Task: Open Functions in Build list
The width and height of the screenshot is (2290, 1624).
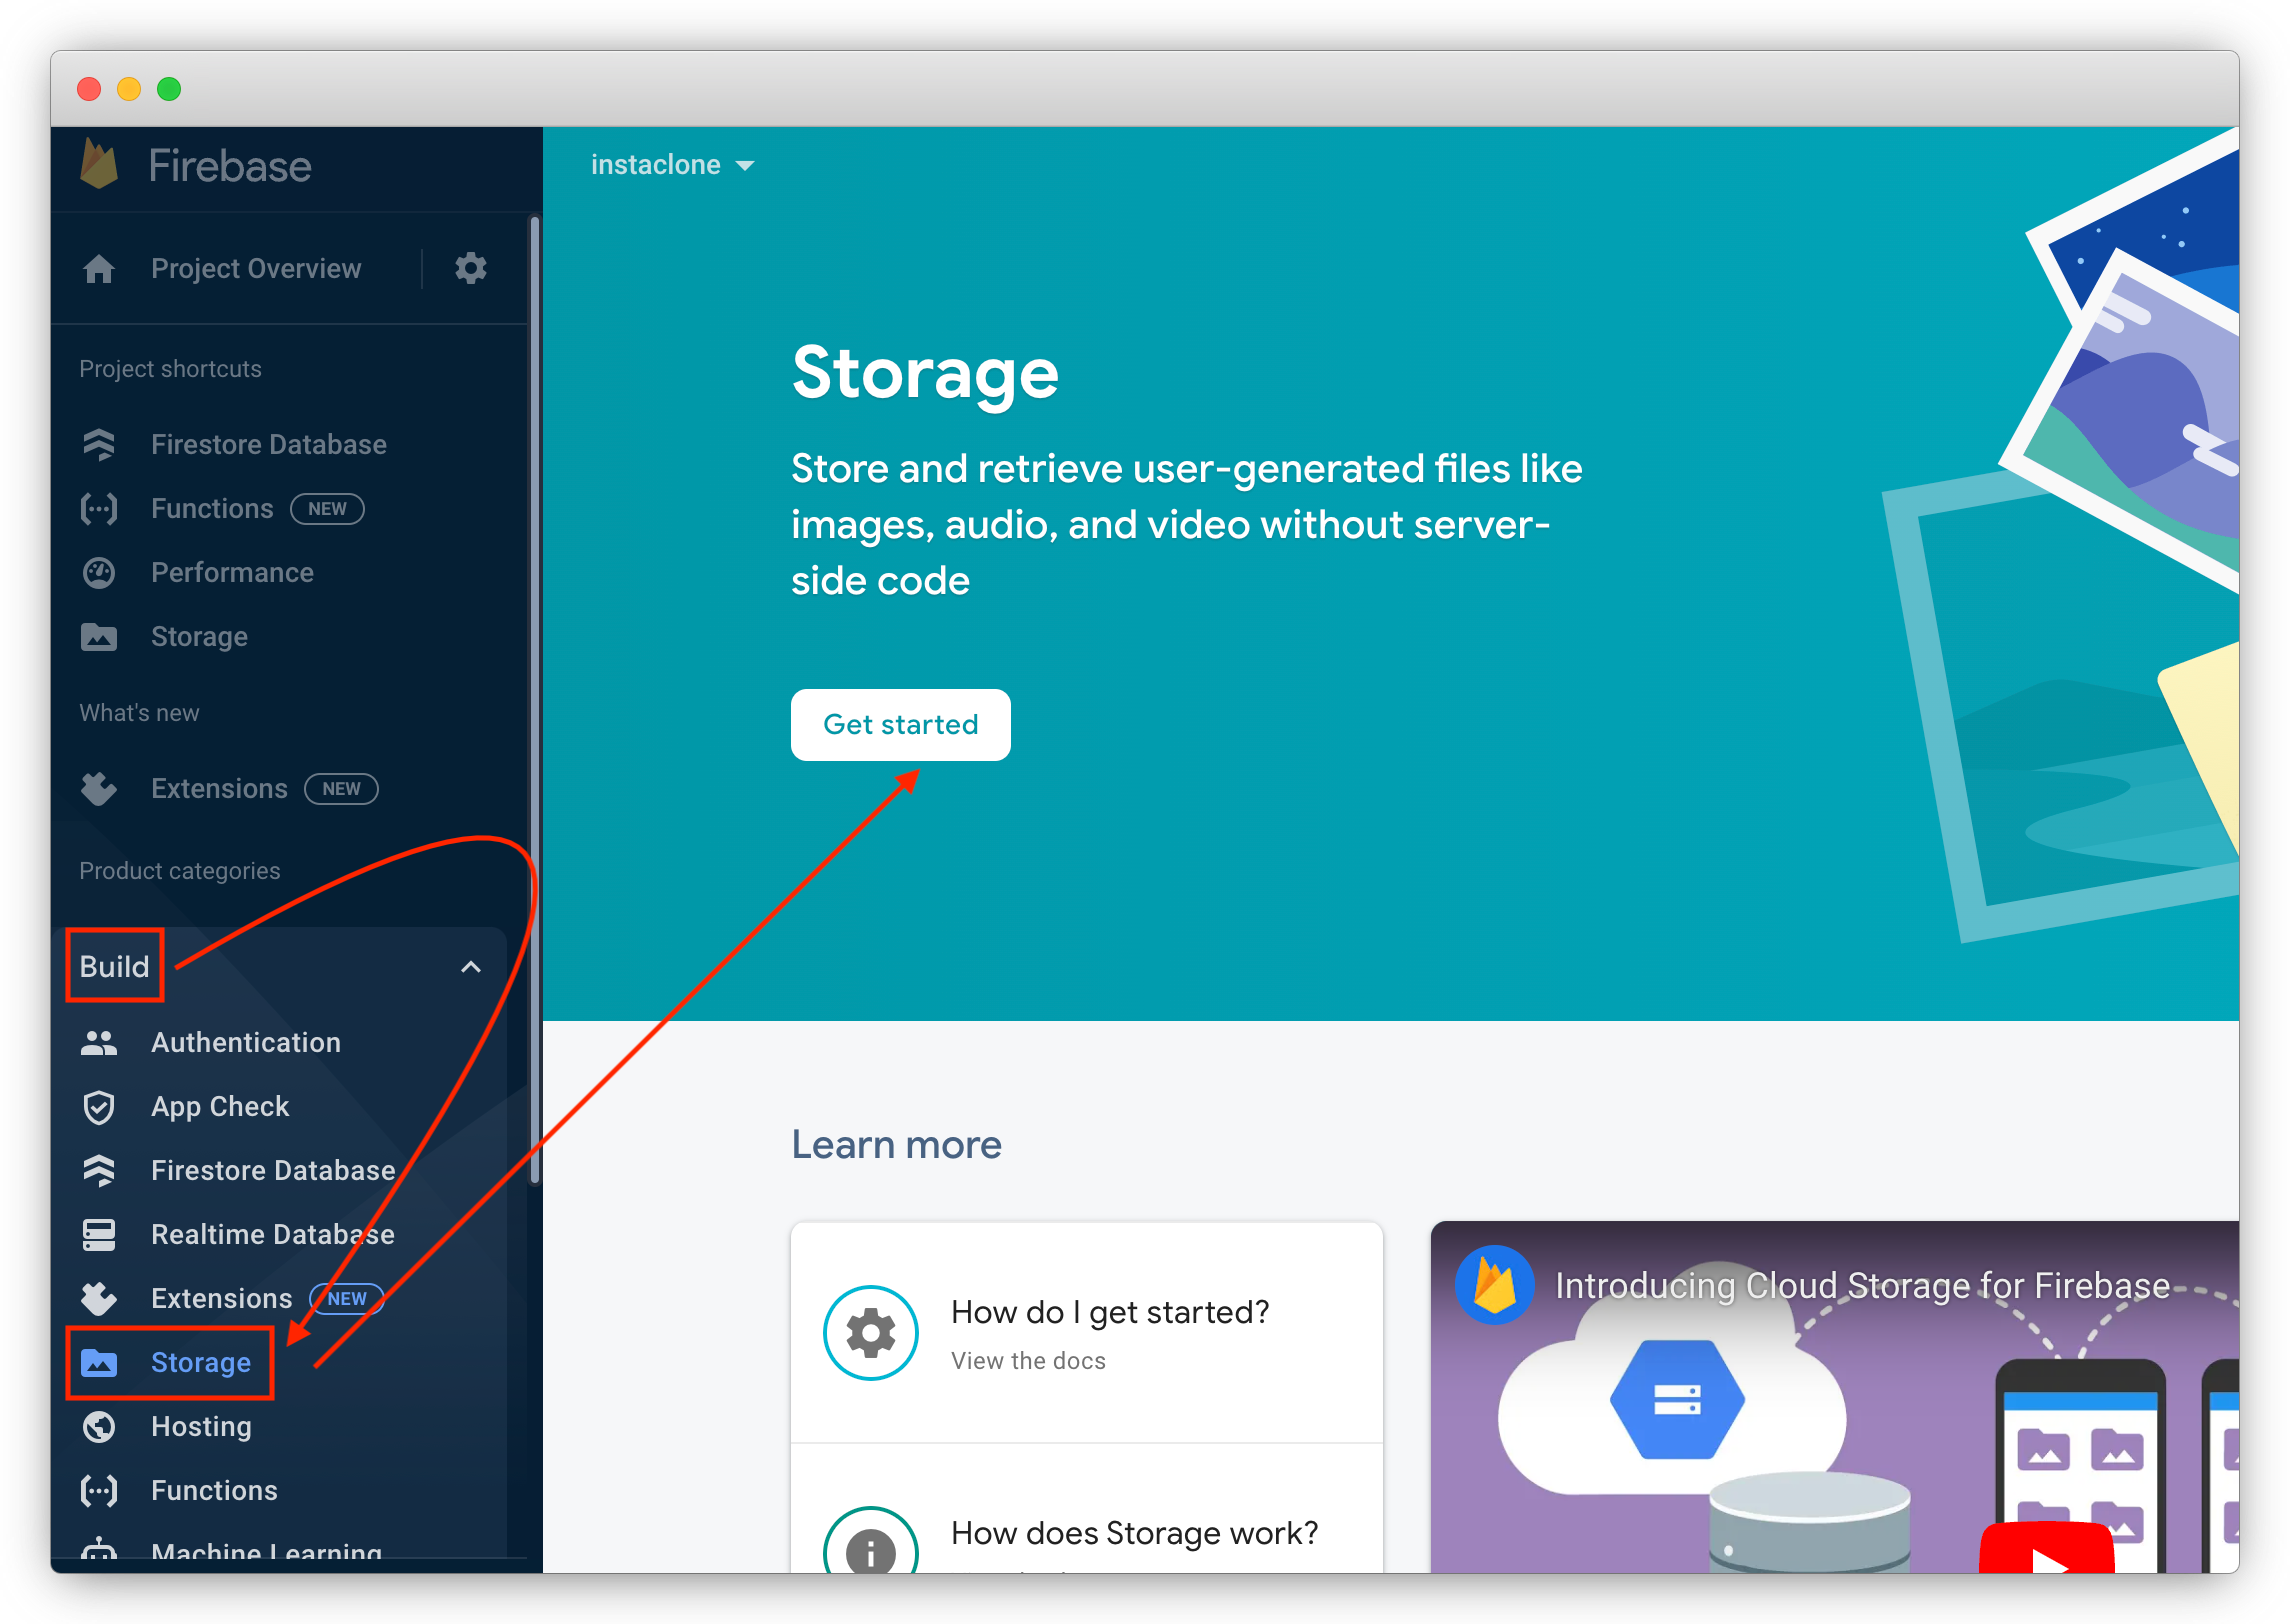Action: [214, 1491]
